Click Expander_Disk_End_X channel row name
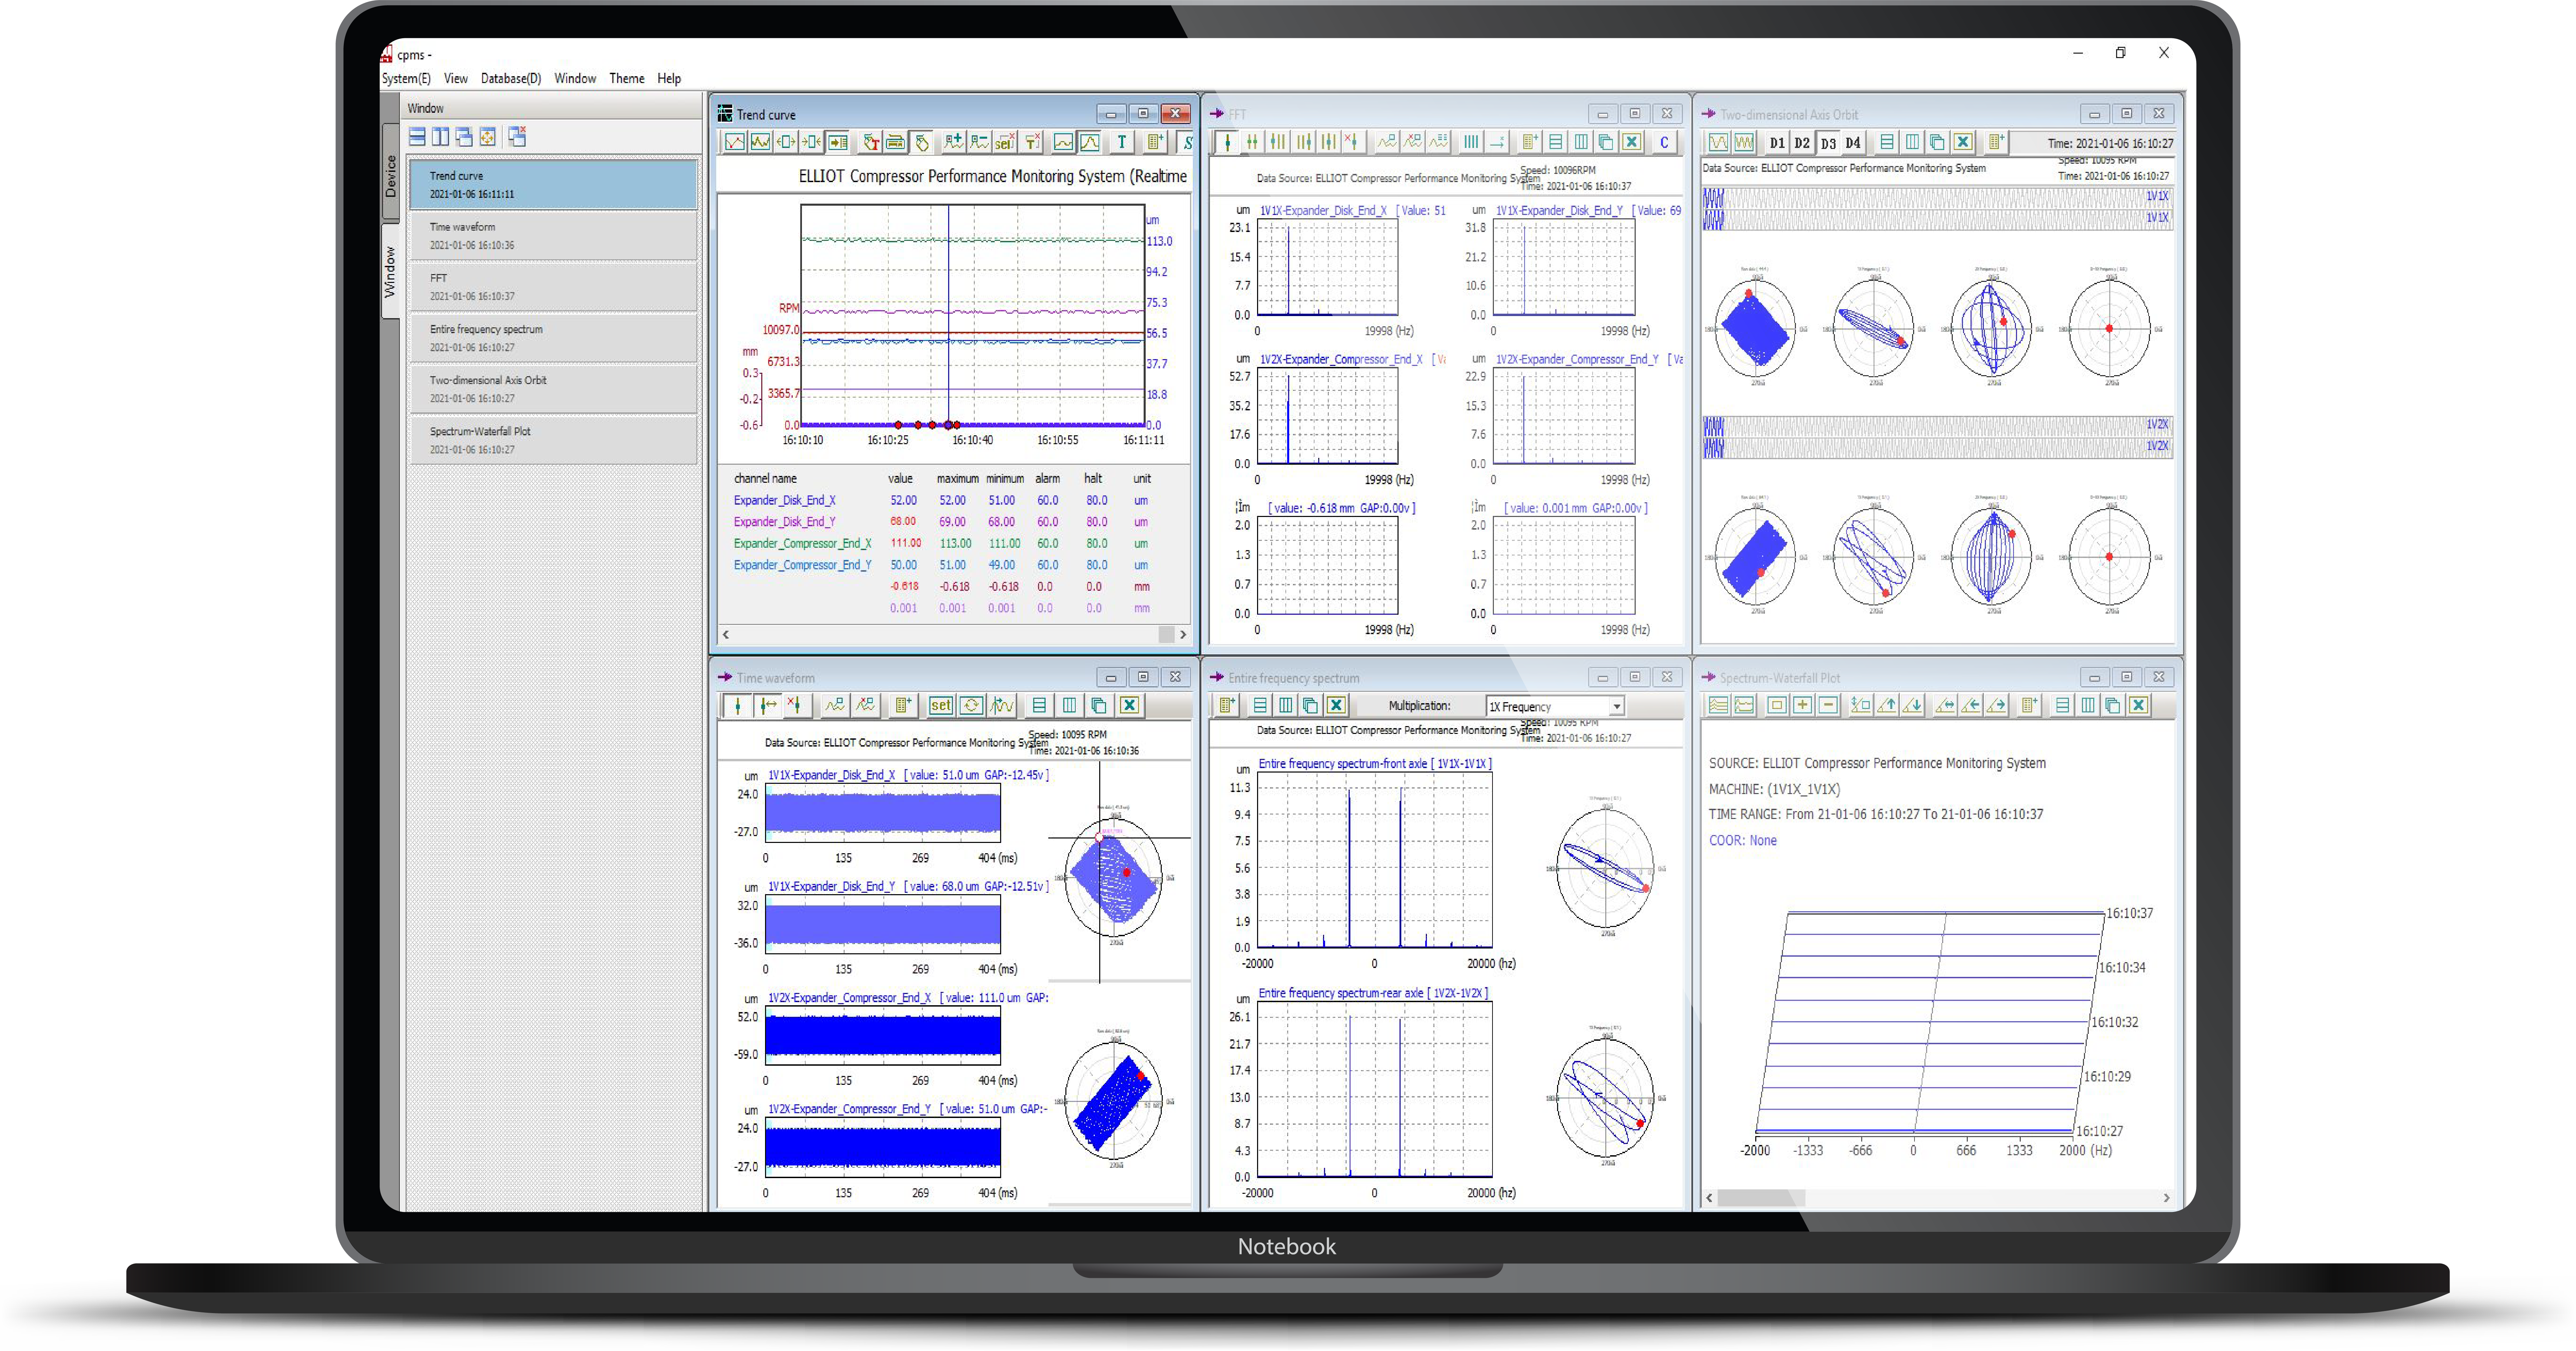This screenshot has height=1351, width=2576. 785,501
